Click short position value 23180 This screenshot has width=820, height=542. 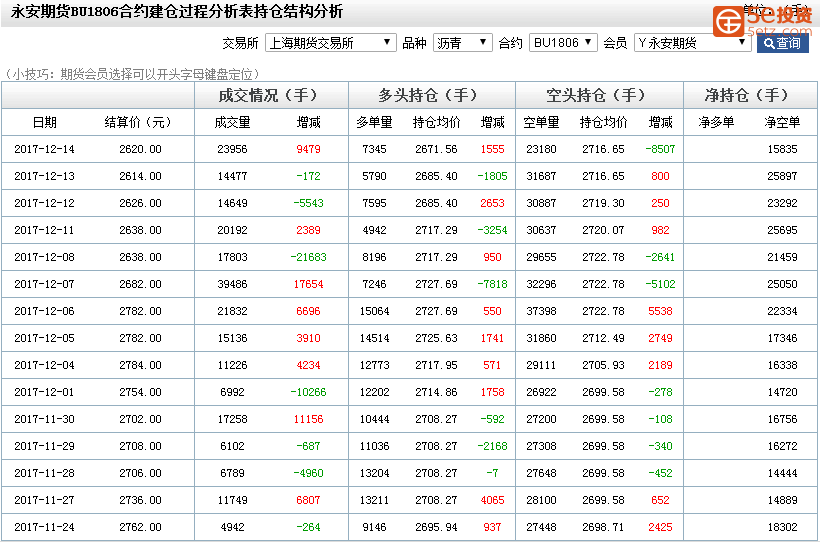point(541,149)
